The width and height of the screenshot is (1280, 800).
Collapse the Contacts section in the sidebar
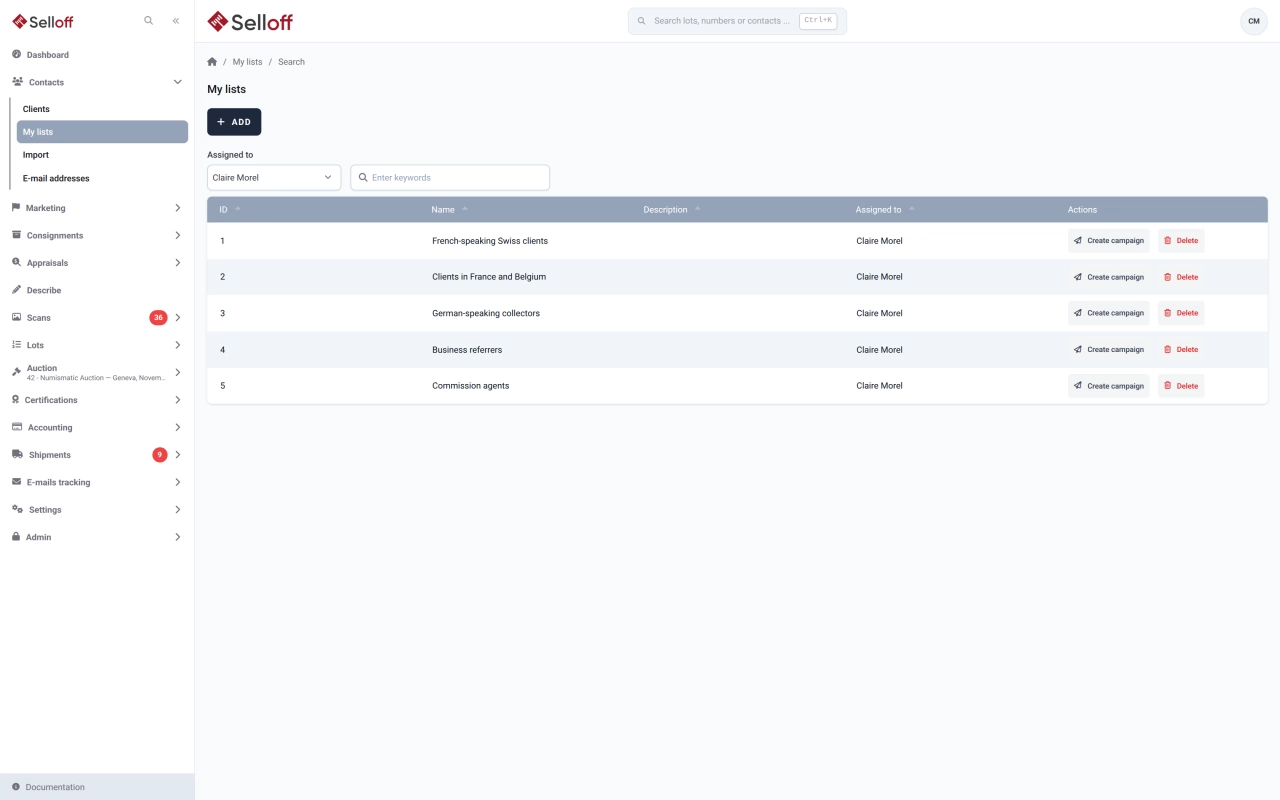point(97,82)
